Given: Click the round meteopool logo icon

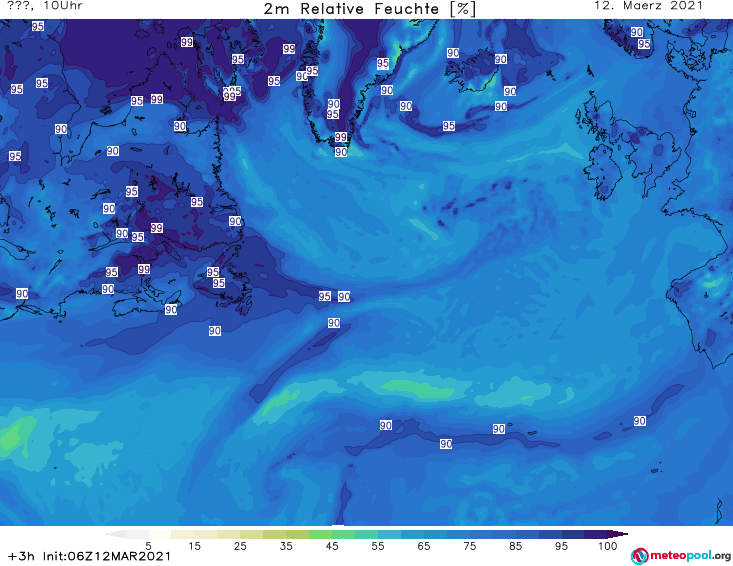Looking at the screenshot, I should 639,556.
